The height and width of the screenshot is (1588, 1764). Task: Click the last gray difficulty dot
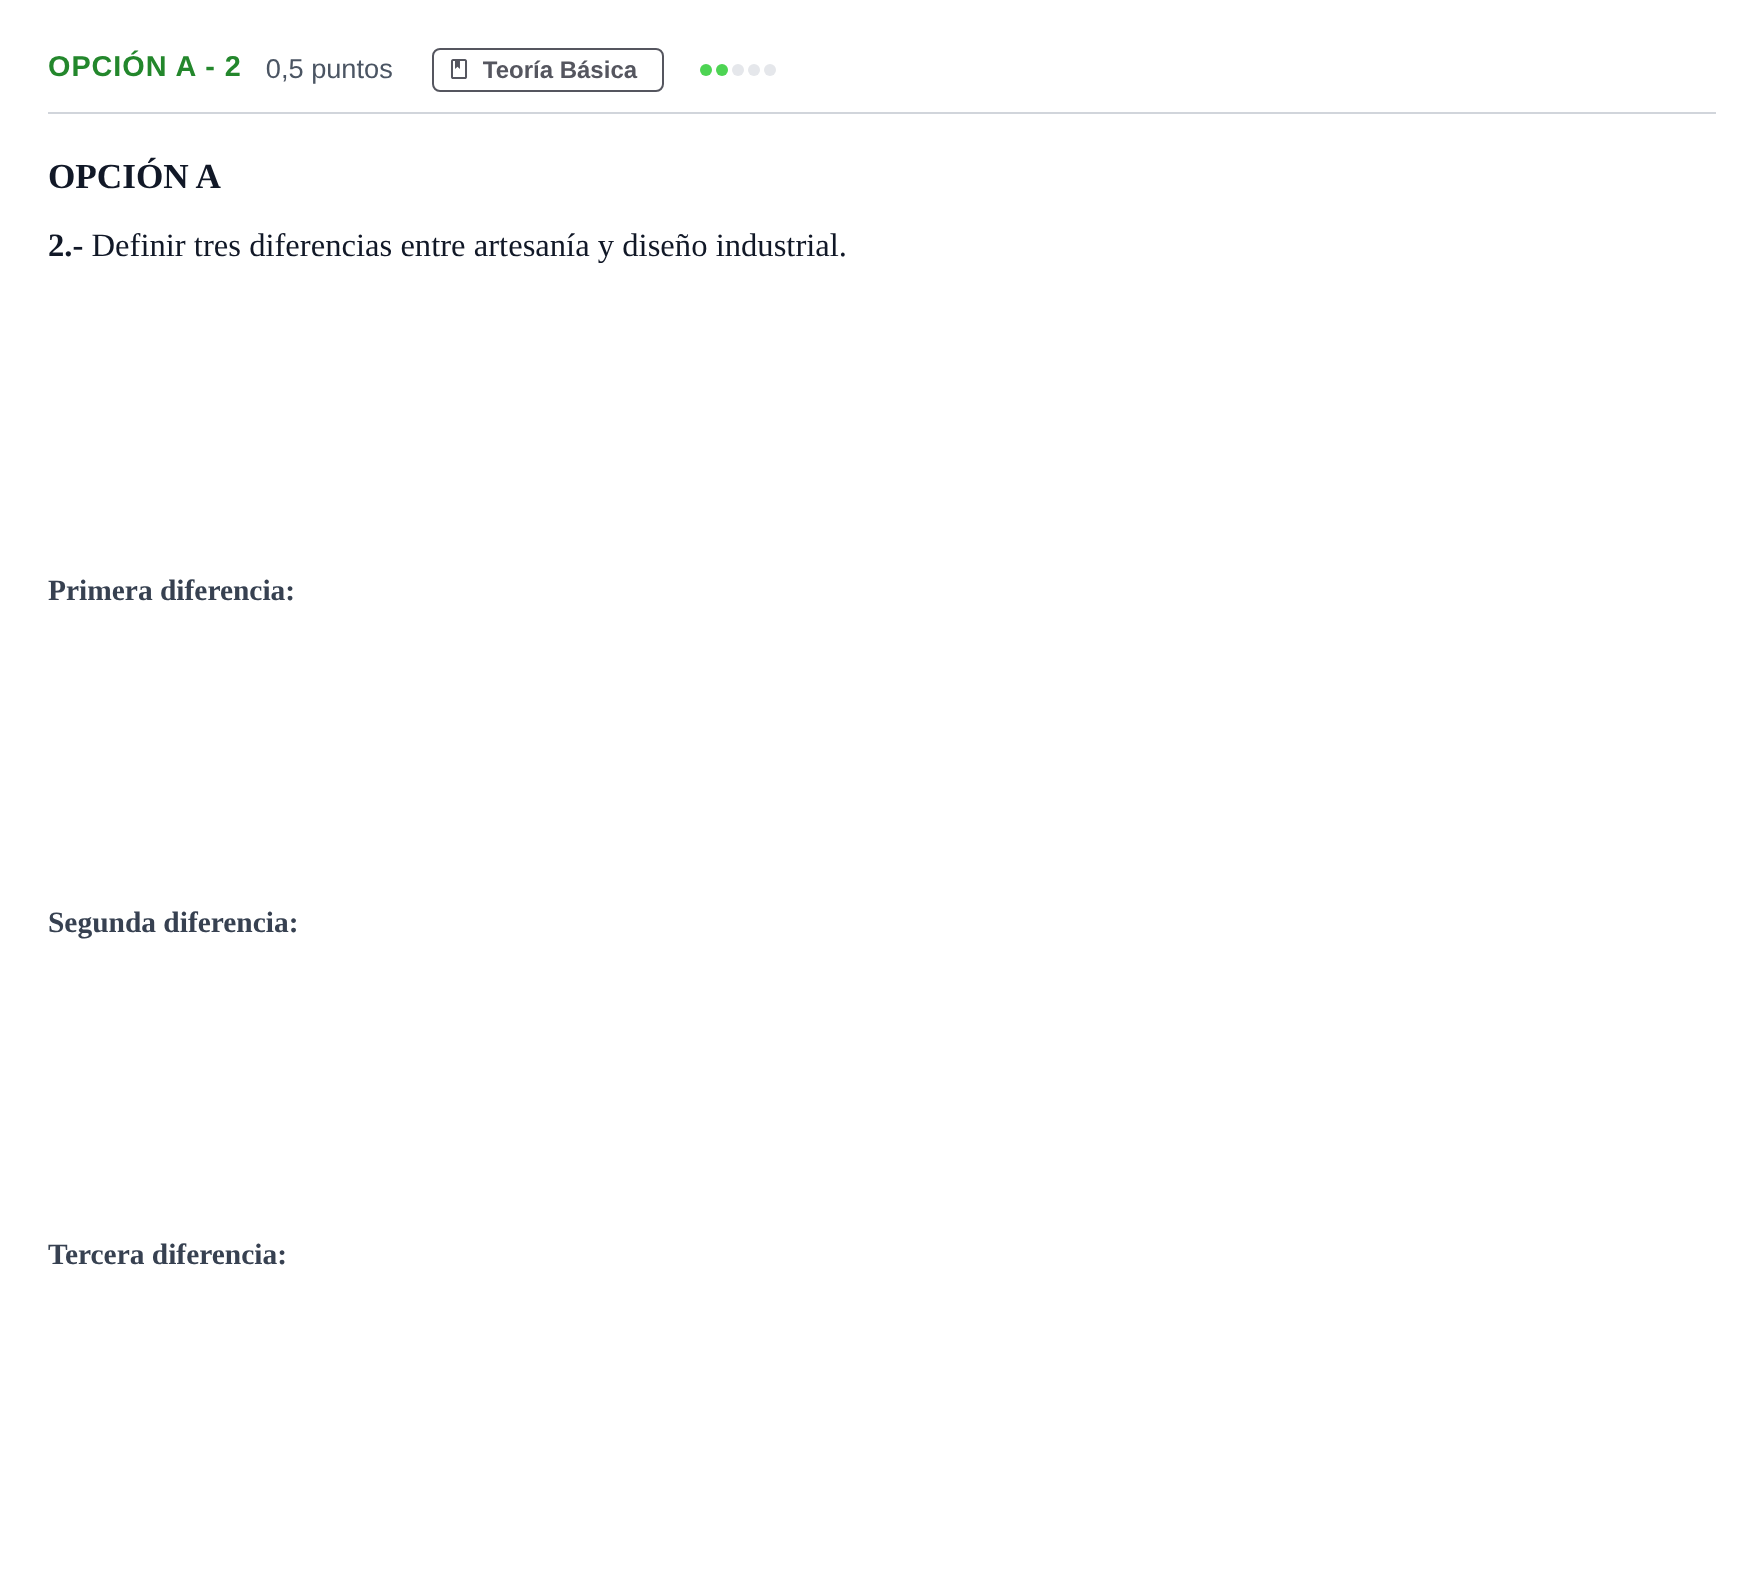tap(770, 70)
